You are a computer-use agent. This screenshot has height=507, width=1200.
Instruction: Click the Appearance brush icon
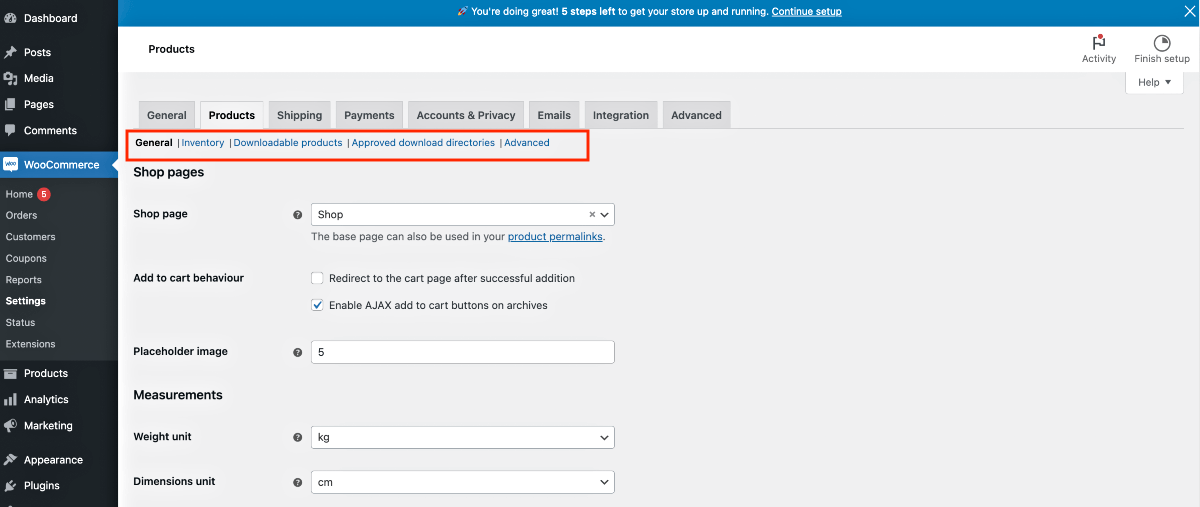point(11,460)
